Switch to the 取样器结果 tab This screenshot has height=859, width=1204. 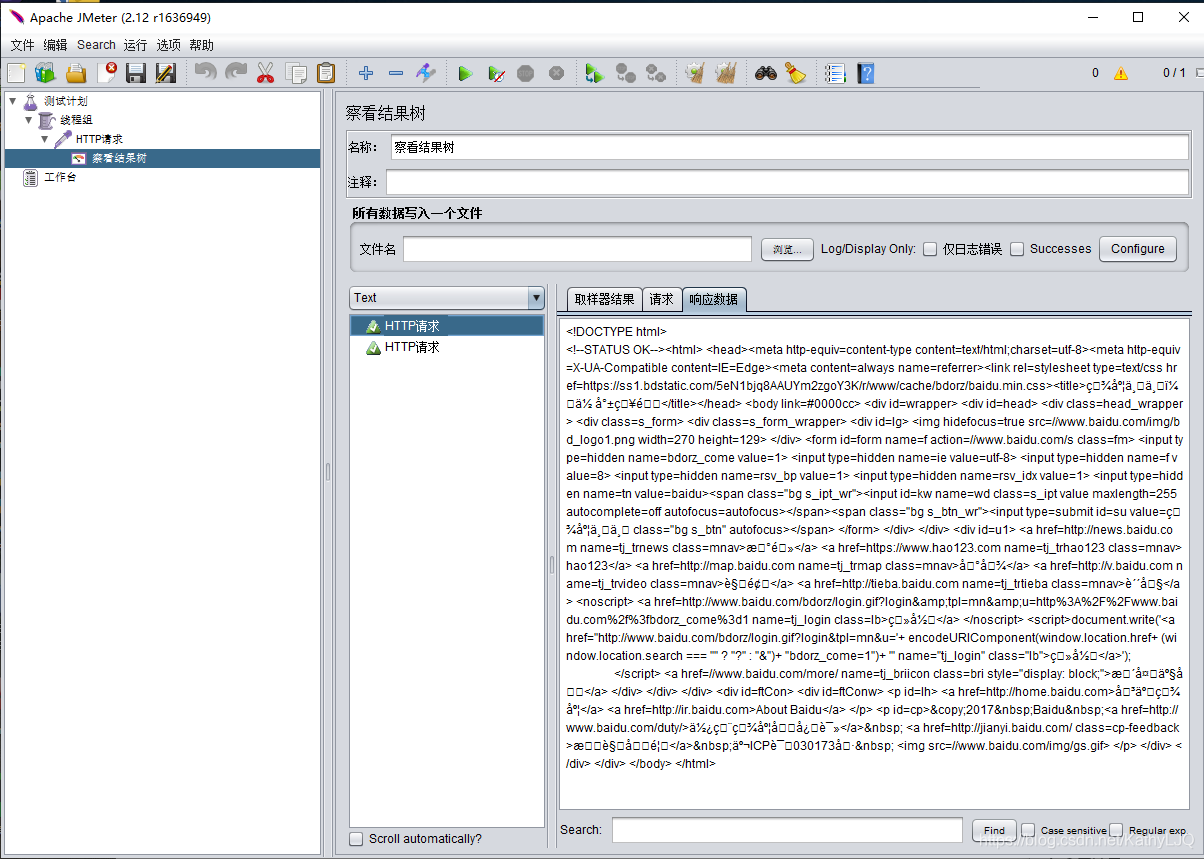pyautogui.click(x=604, y=299)
